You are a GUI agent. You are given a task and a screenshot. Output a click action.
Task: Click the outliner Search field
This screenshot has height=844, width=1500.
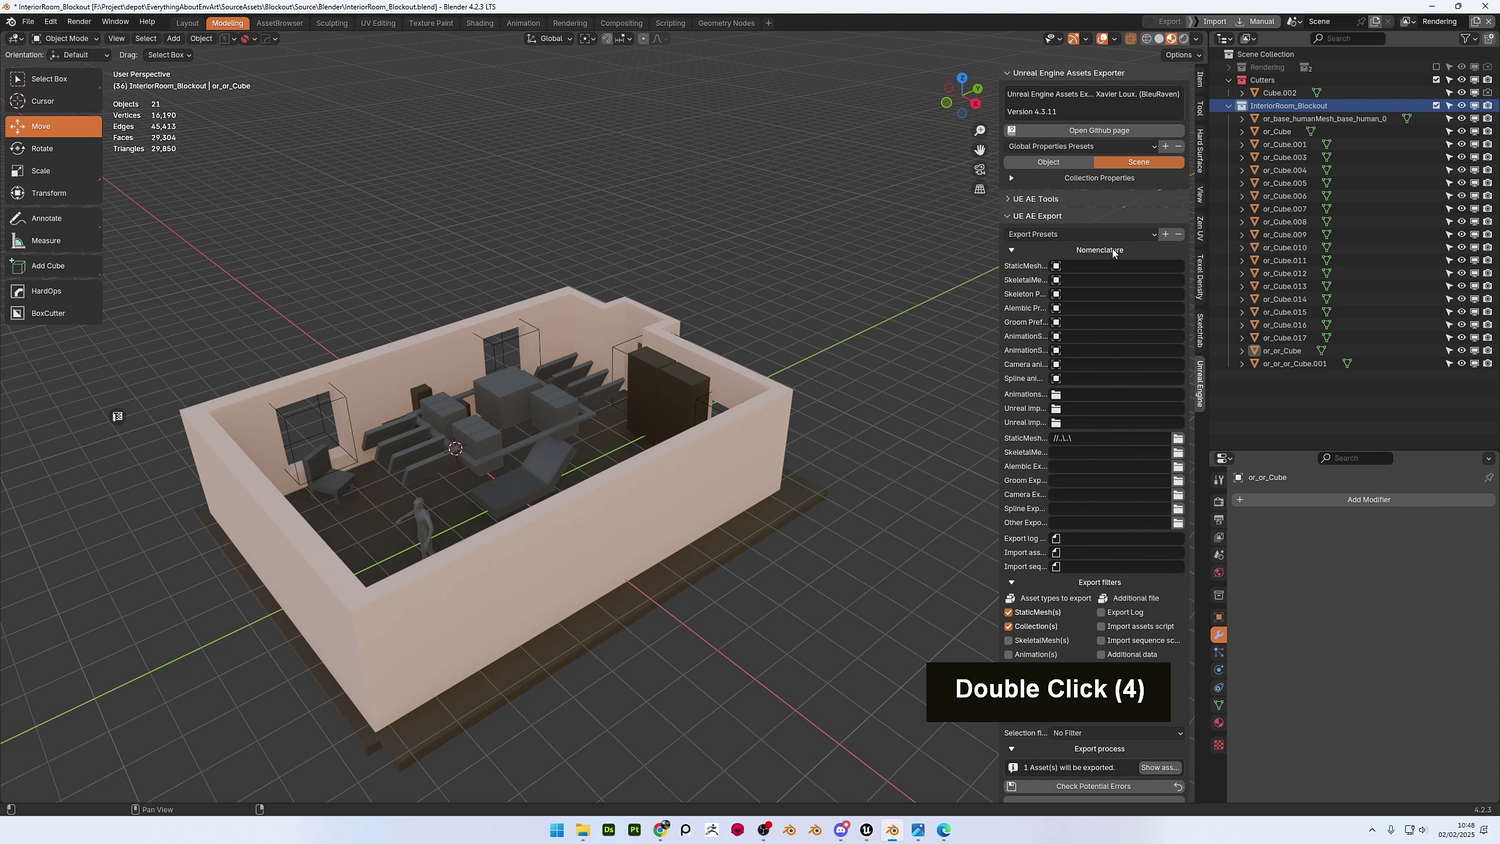click(x=1348, y=39)
